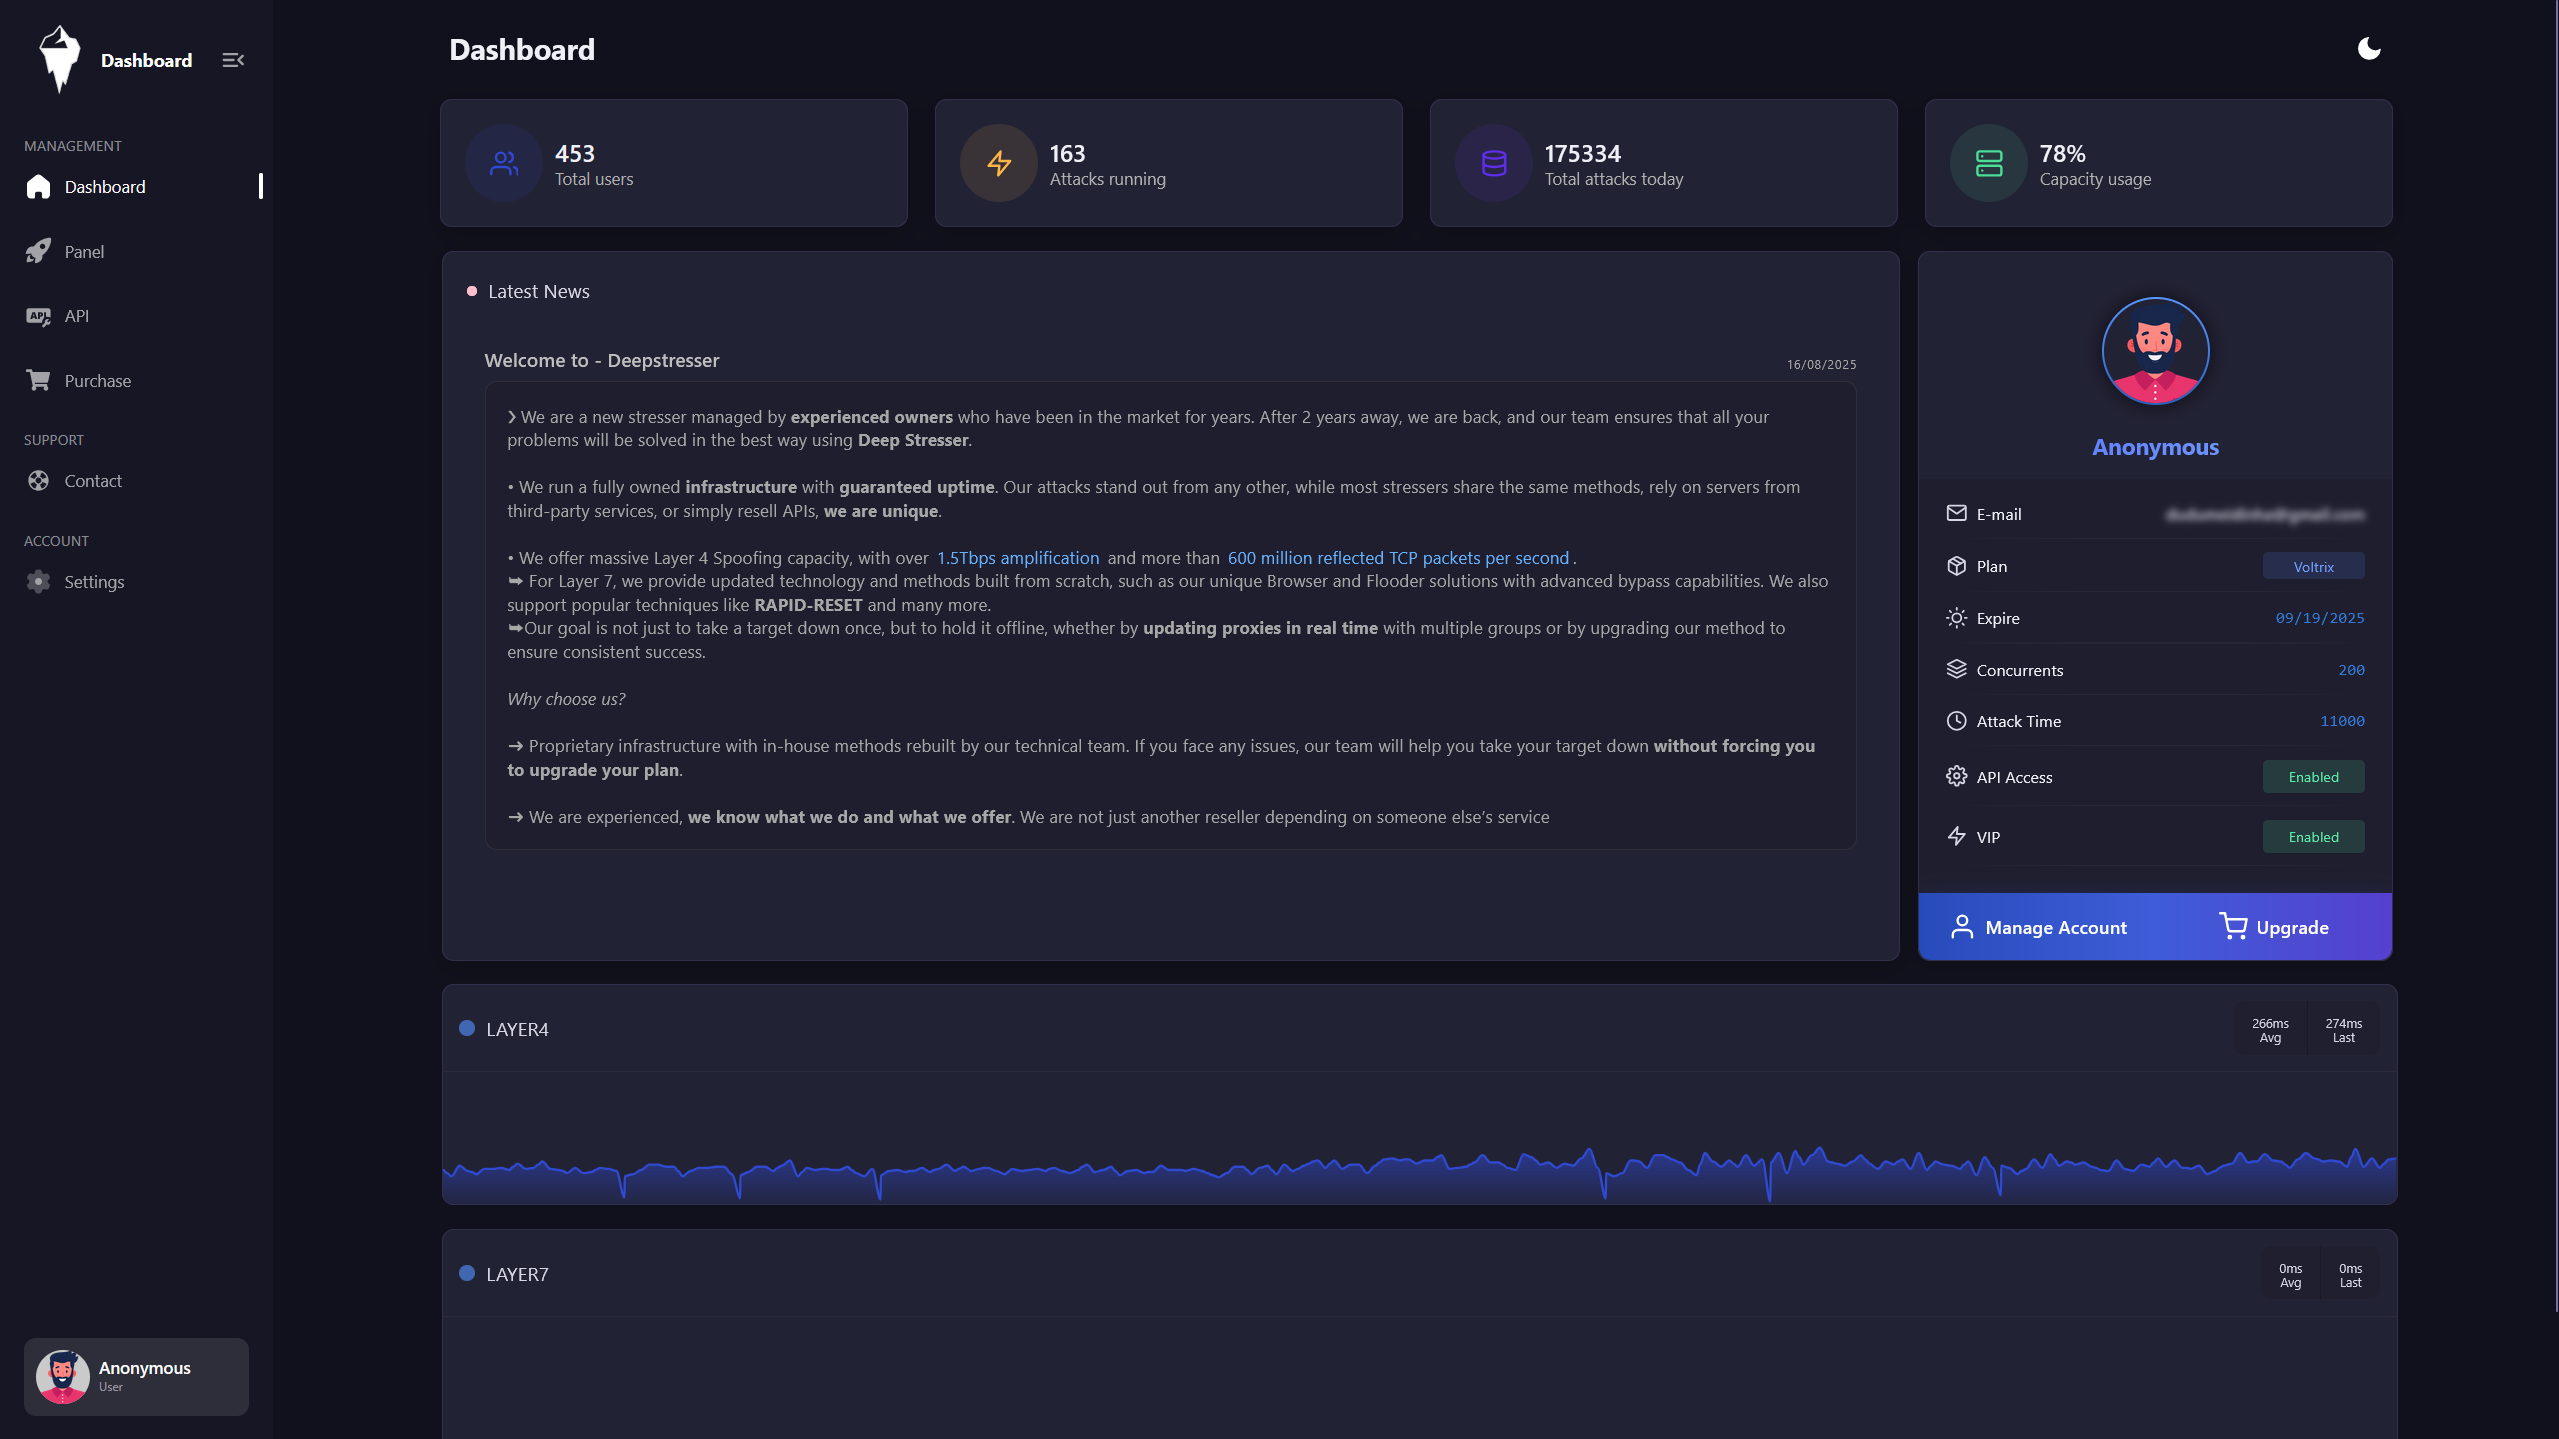The width and height of the screenshot is (2559, 1439).
Task: Toggle dark mode with the moon icon
Action: (x=2368, y=49)
